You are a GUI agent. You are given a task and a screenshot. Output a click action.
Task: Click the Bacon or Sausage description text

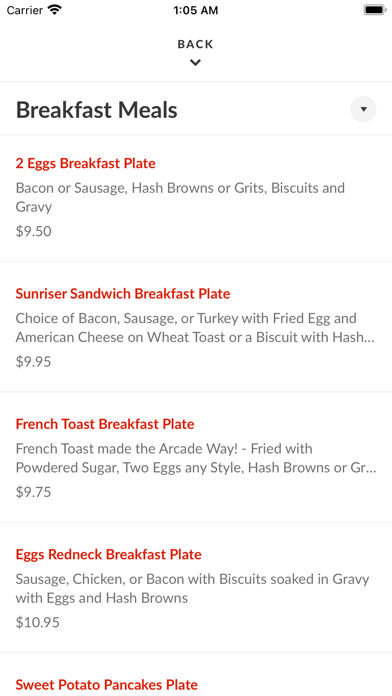(180, 197)
